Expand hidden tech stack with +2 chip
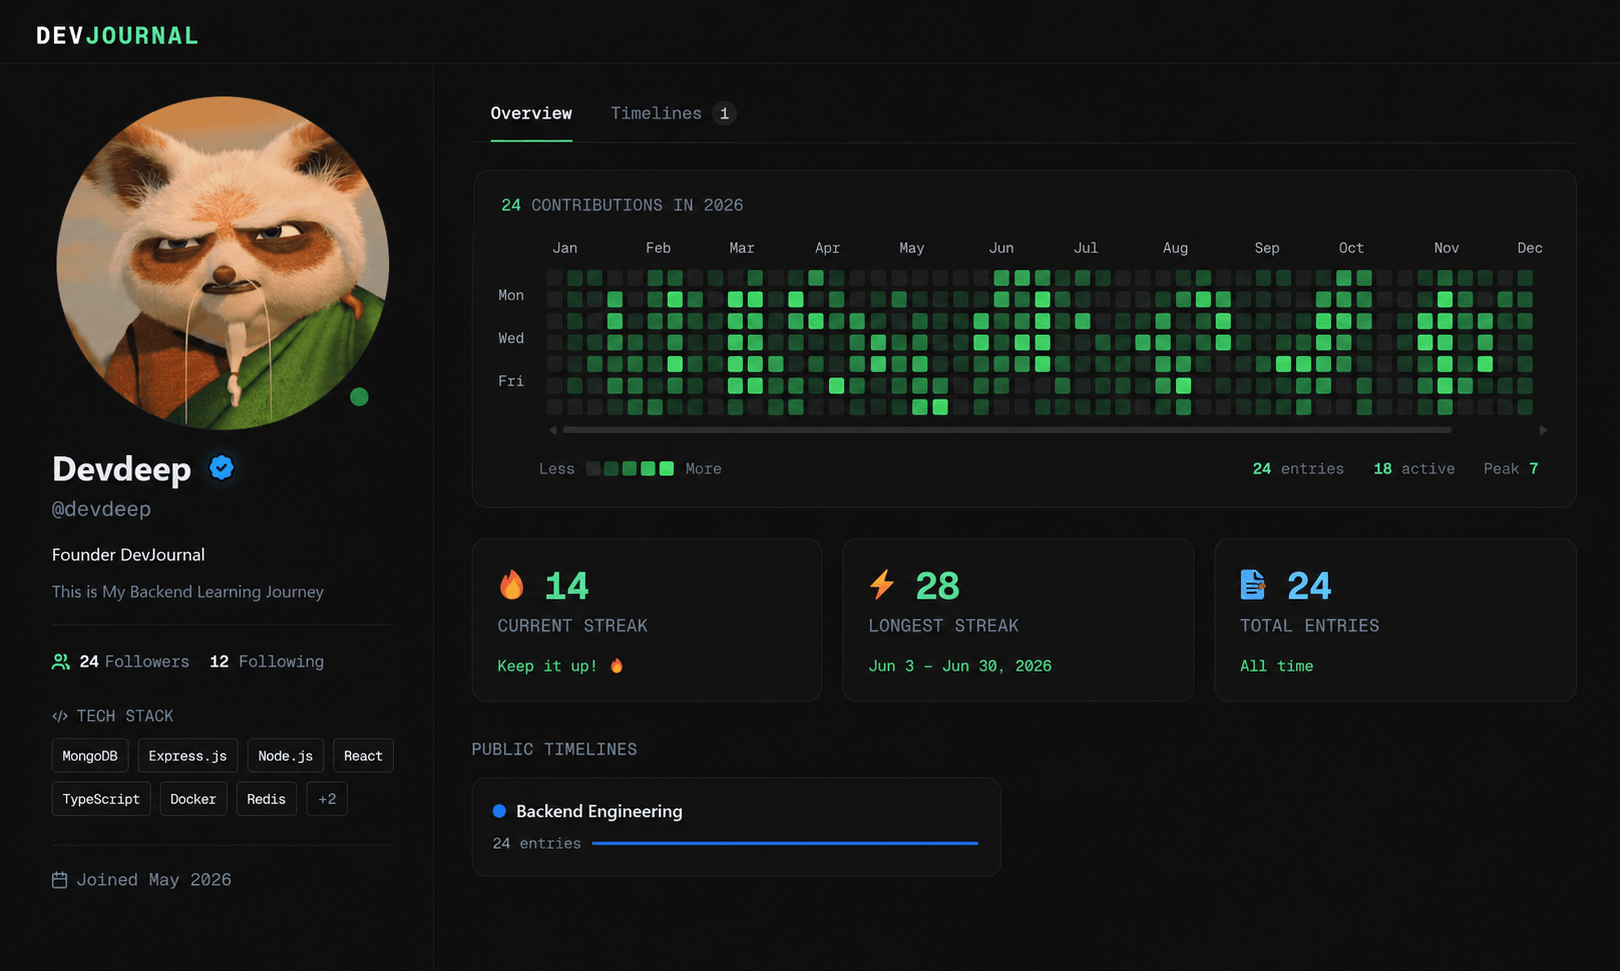 pyautogui.click(x=327, y=799)
